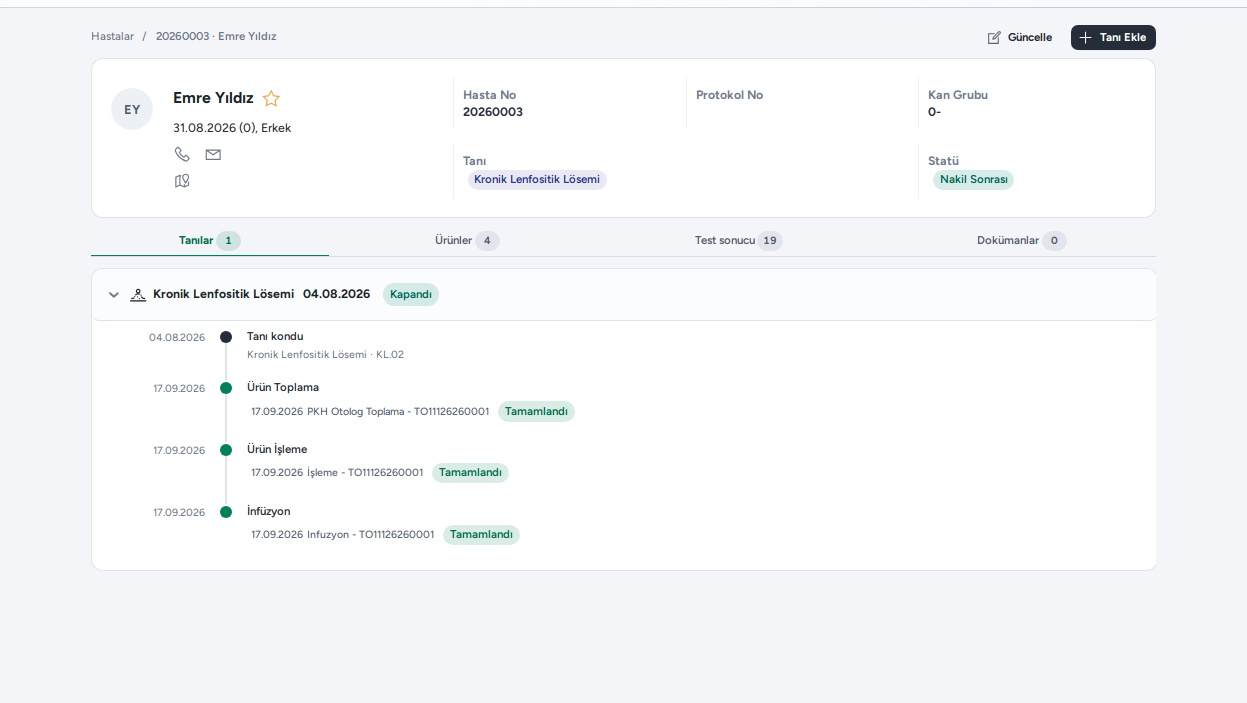Click the Nakil Sonrası status badge

click(x=973, y=180)
